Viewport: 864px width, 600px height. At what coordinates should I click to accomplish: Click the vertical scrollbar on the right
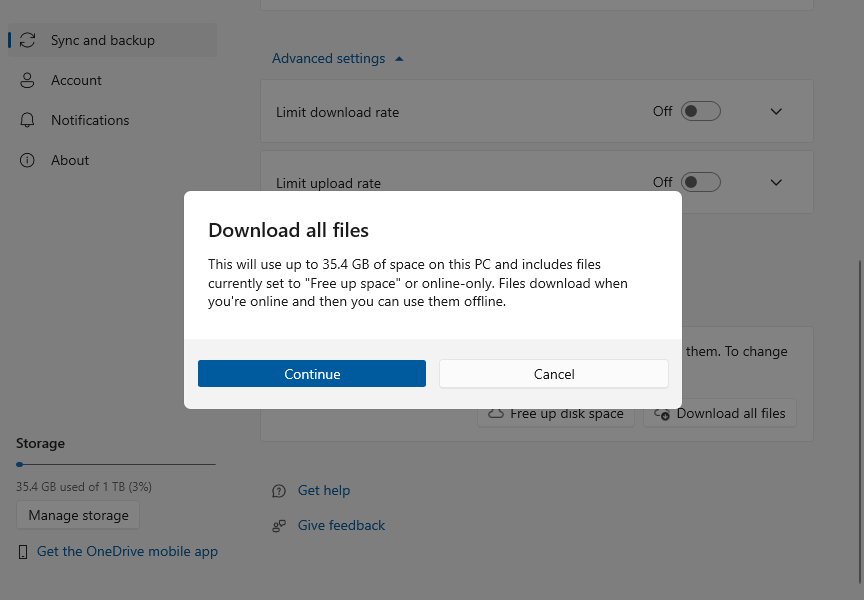click(x=860, y=421)
